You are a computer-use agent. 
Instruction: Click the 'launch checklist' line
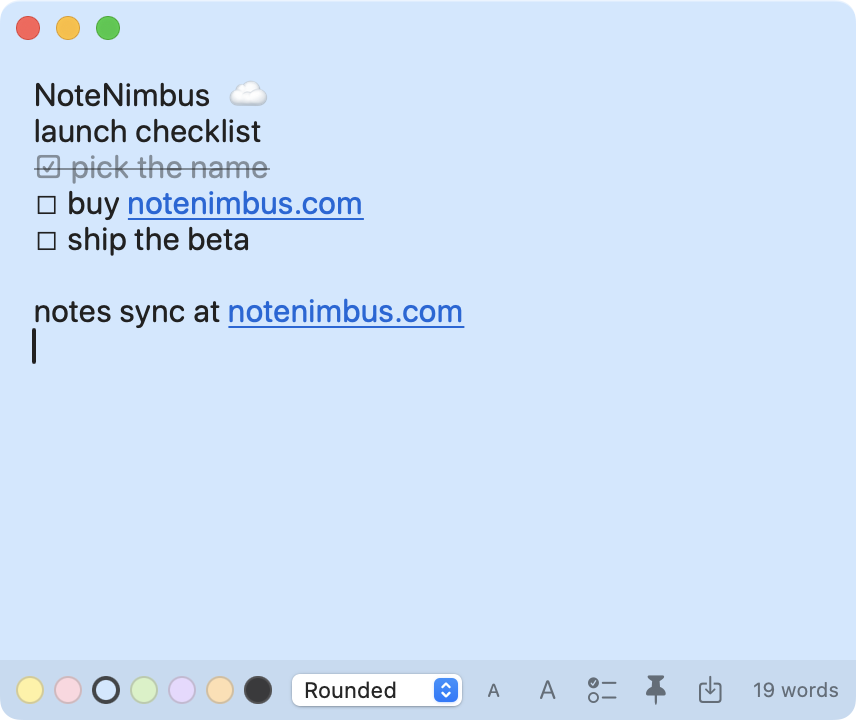(x=147, y=132)
